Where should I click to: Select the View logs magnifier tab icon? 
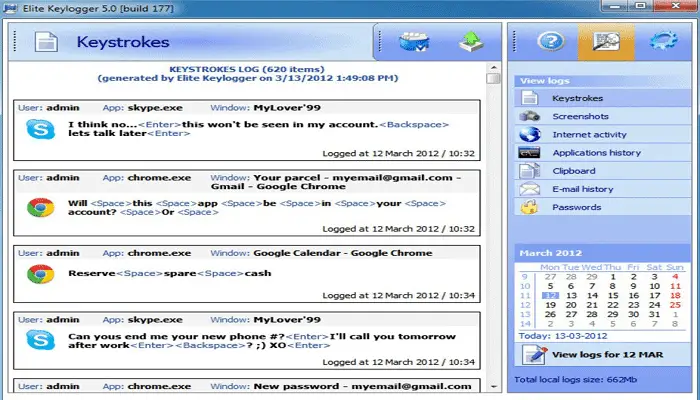(606, 42)
